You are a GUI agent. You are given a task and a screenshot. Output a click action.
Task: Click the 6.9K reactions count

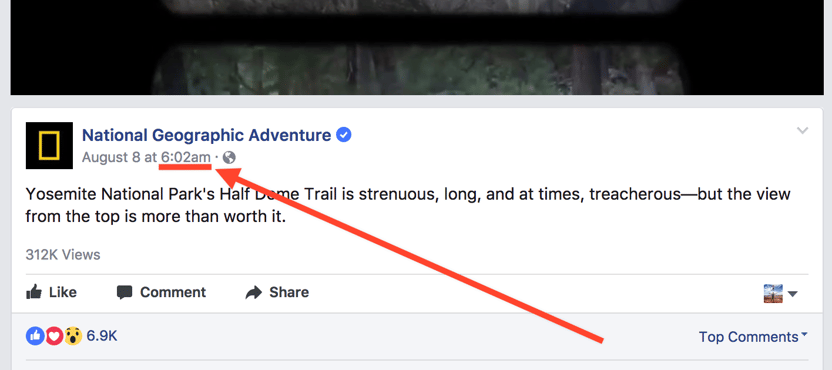(102, 336)
